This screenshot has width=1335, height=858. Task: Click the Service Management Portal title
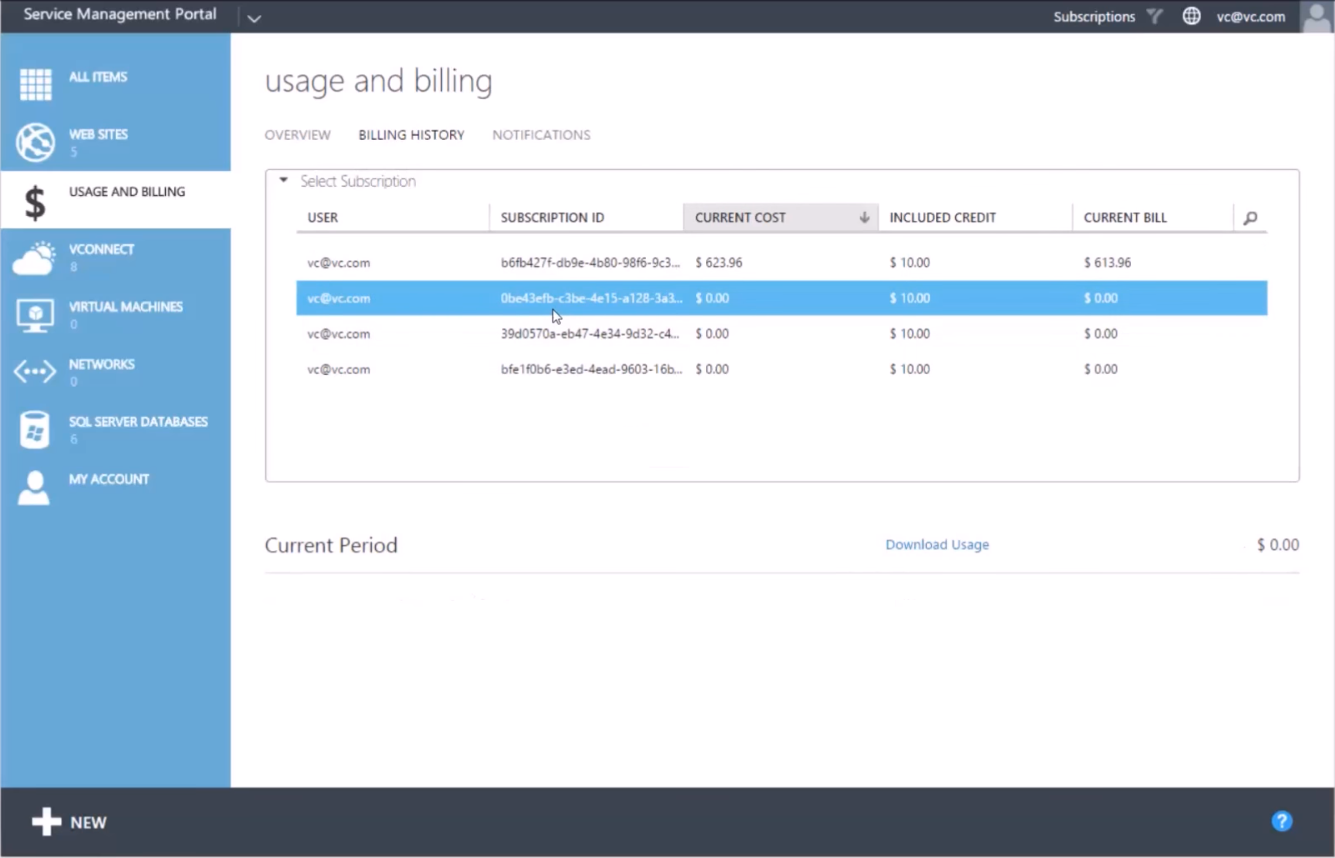click(x=120, y=15)
